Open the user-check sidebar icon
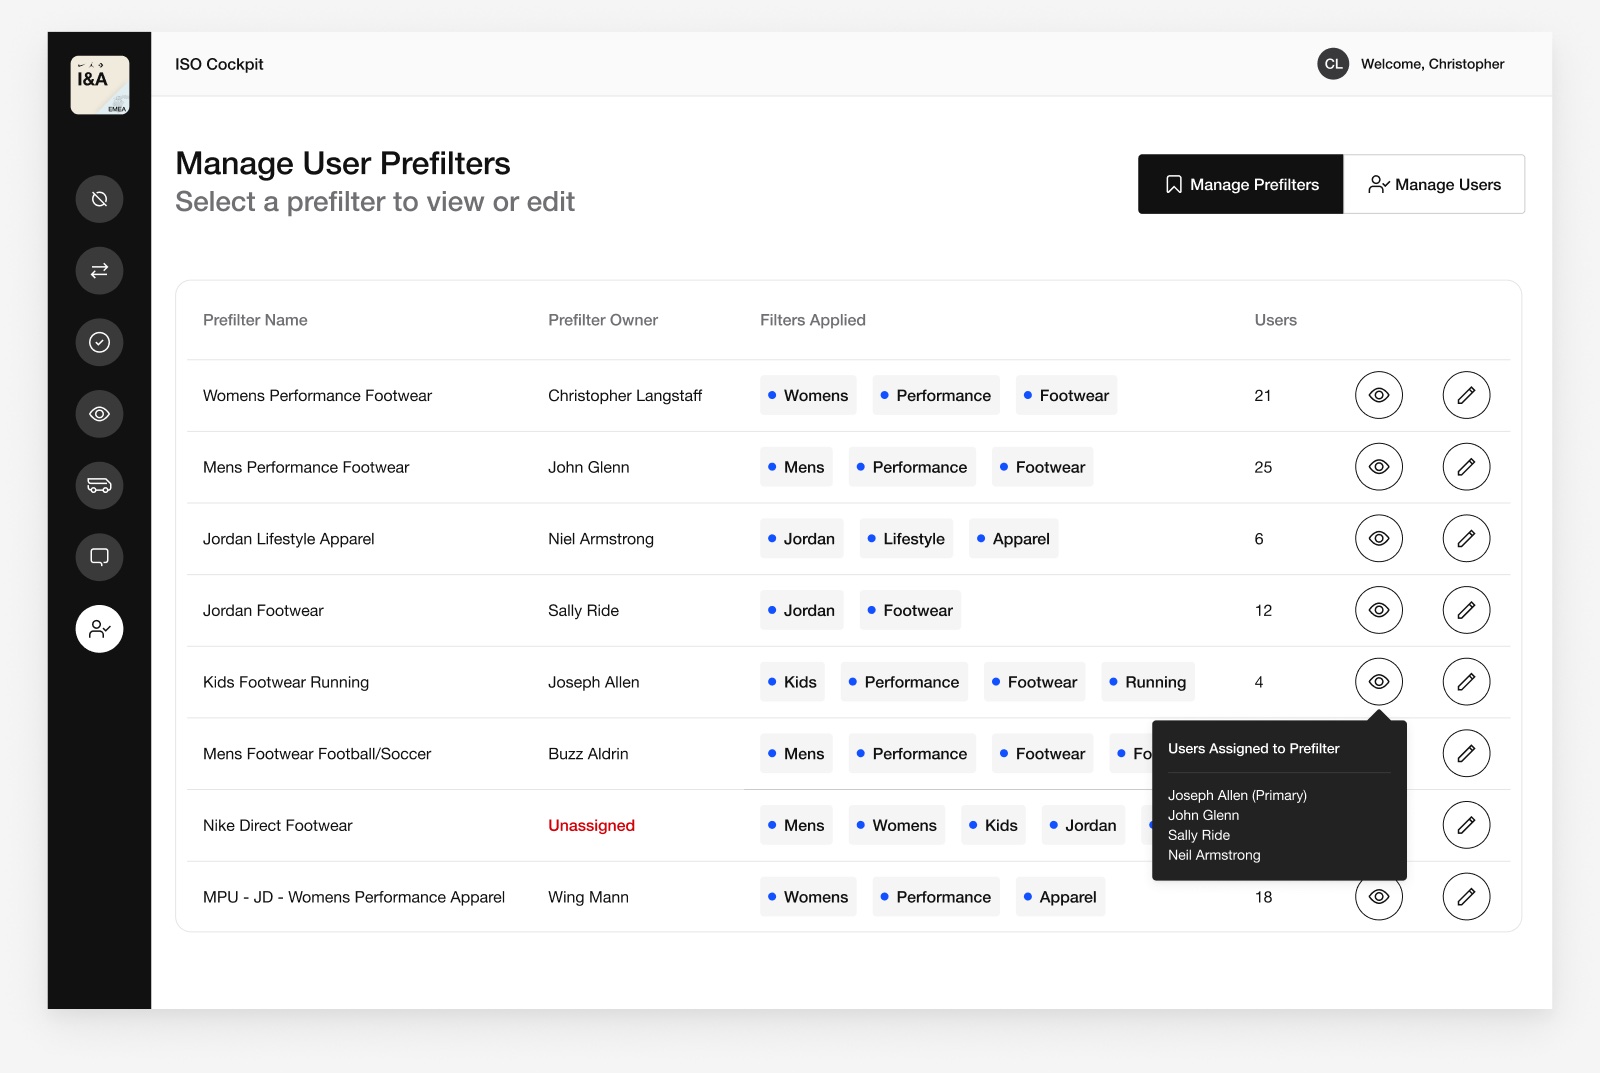1600x1073 pixels. click(x=99, y=629)
